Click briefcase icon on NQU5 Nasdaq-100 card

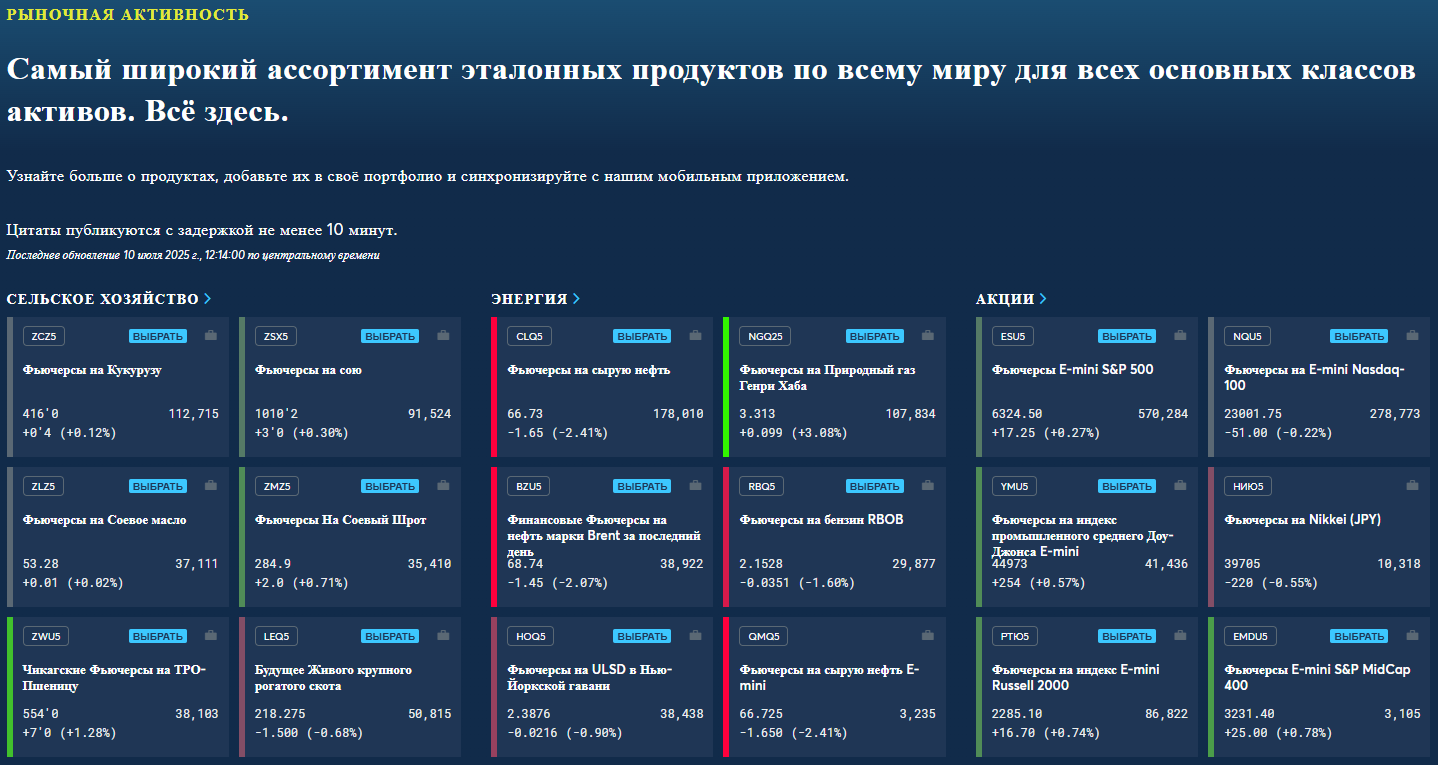coord(1411,336)
